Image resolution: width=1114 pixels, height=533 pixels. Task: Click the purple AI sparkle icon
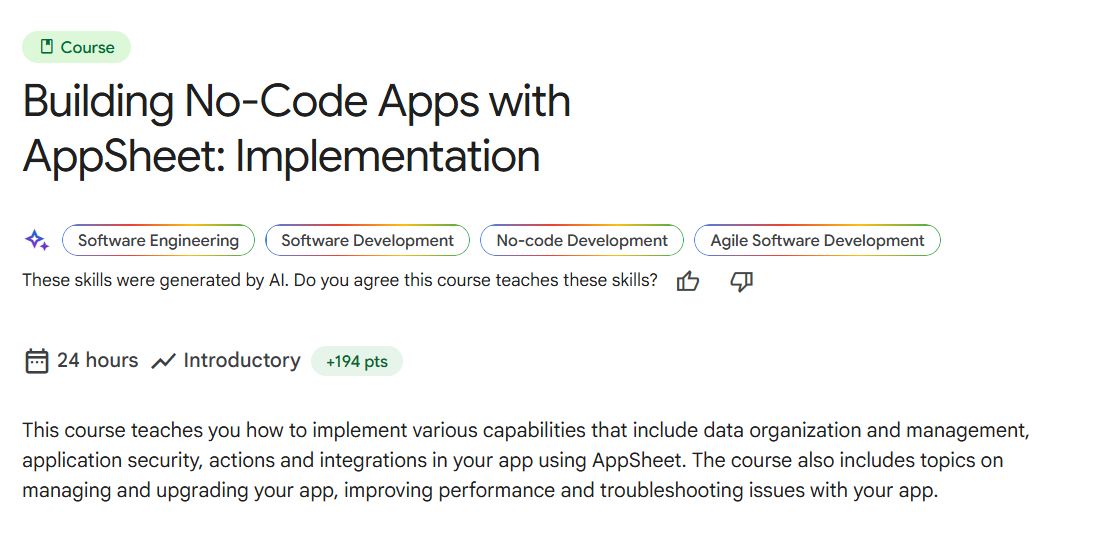[x=36, y=240]
